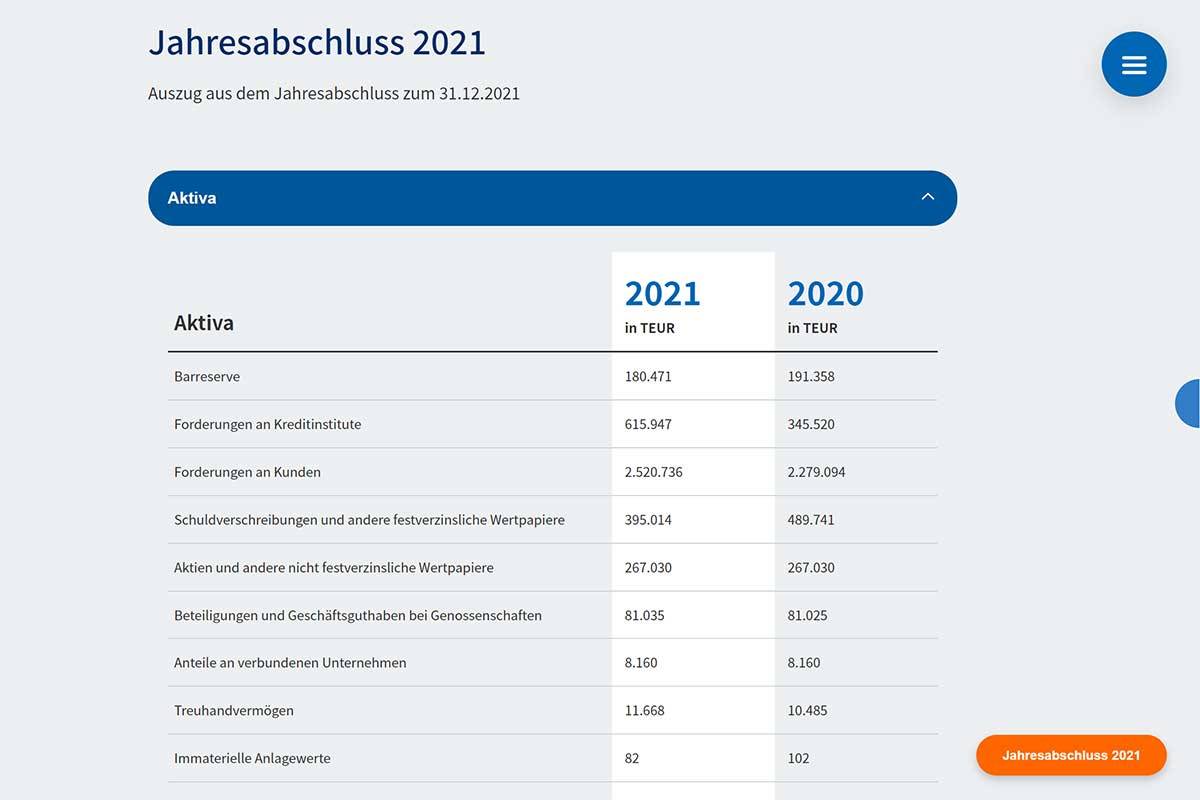Select the Jahresabschluss 2021 page heading
This screenshot has height=800, width=1200.
click(317, 43)
